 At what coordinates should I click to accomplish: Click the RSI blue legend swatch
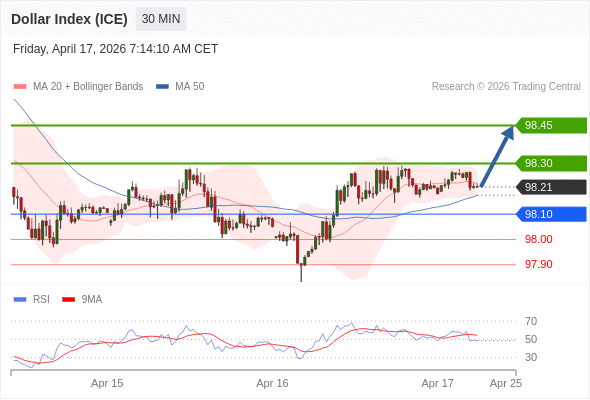tap(20, 300)
